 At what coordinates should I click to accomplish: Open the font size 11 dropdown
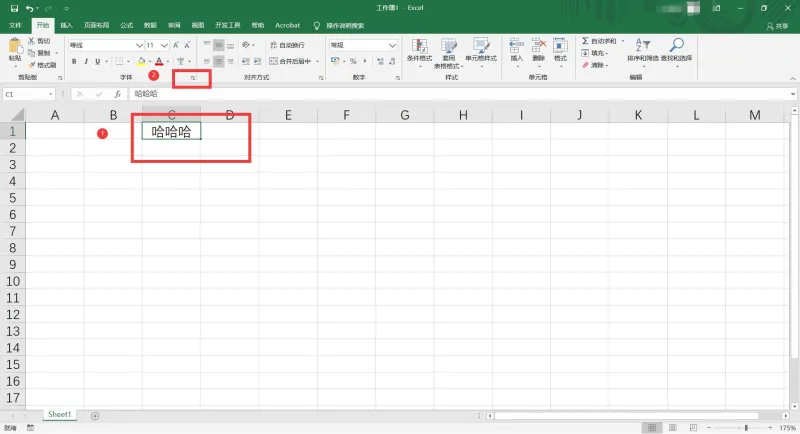164,45
